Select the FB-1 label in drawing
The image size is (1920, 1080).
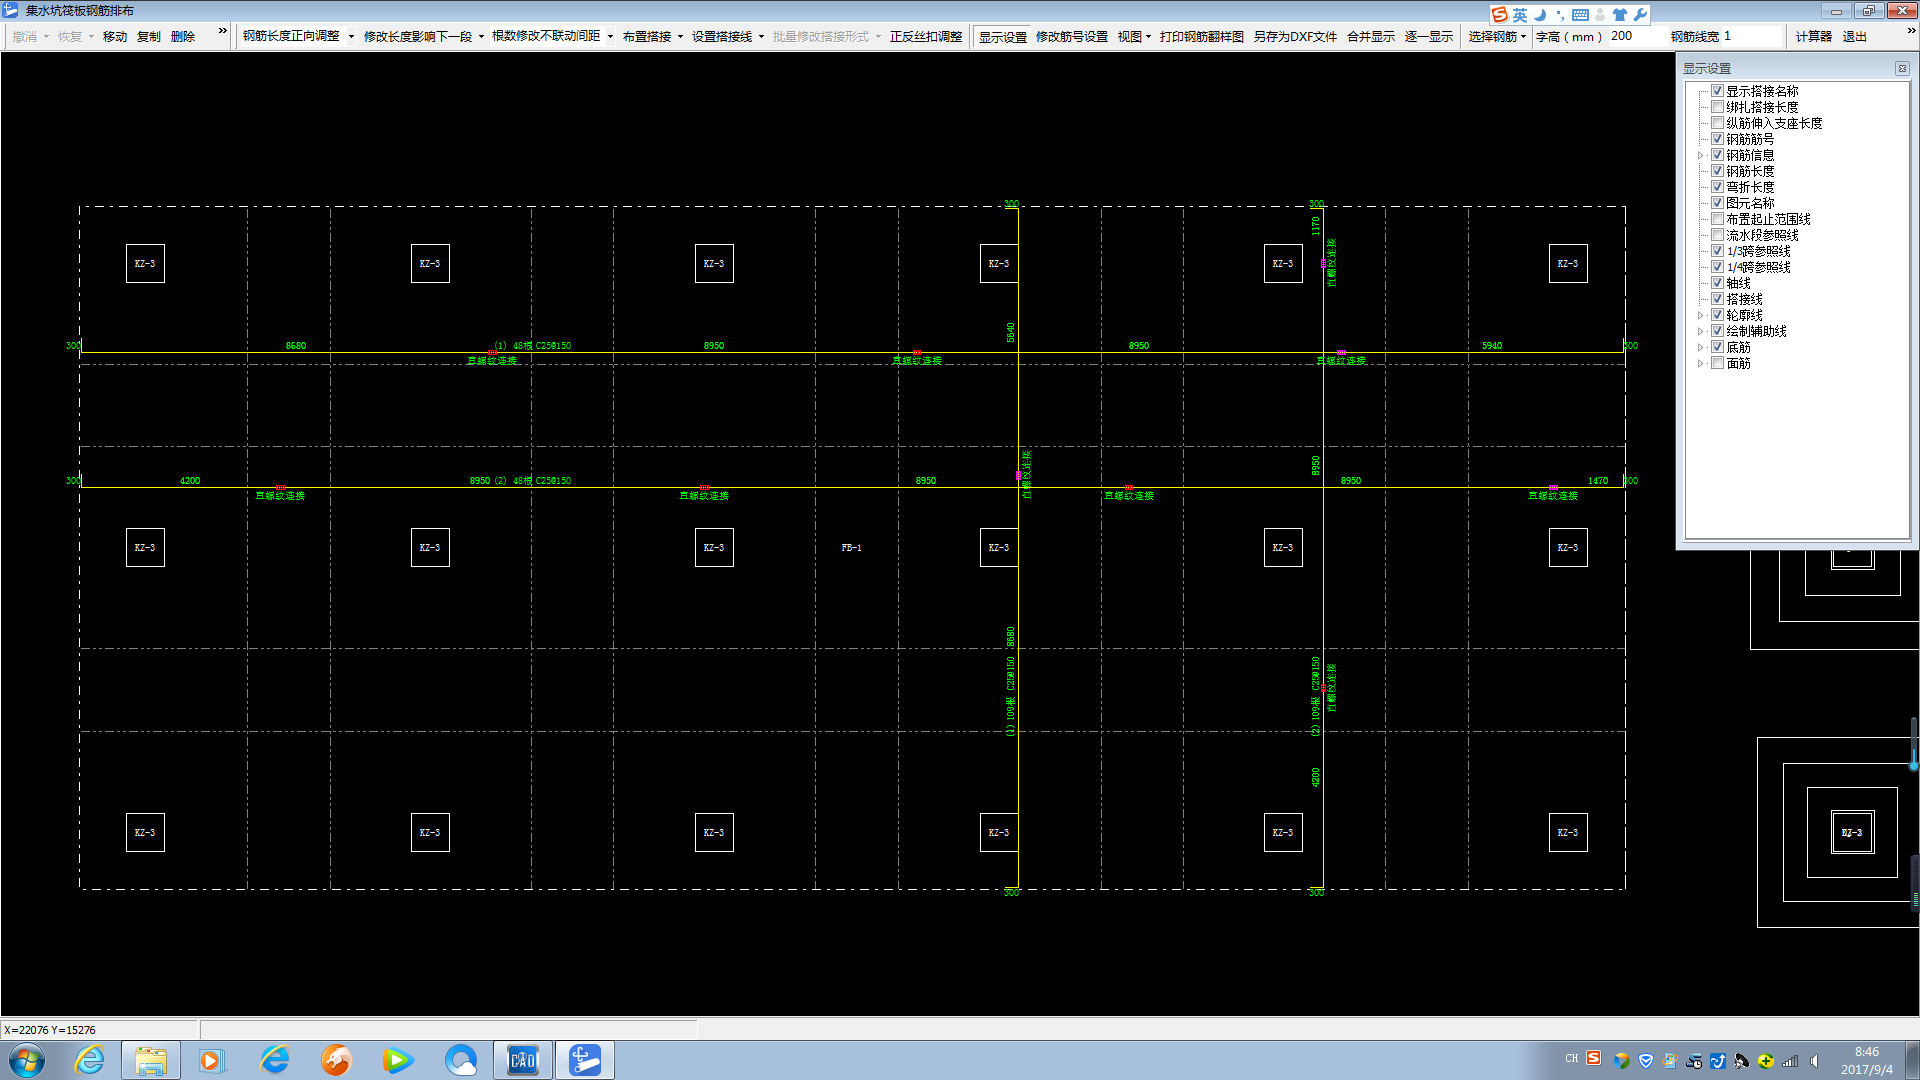point(851,548)
